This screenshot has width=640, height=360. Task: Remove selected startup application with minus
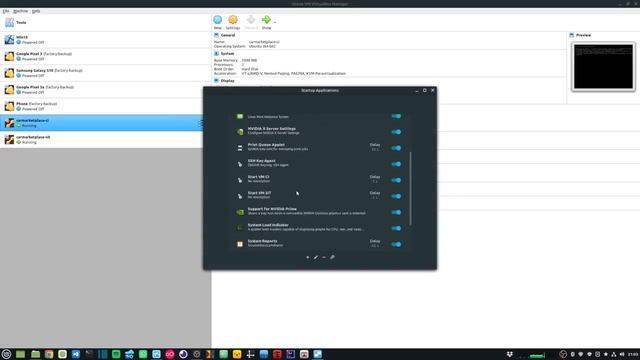324,257
